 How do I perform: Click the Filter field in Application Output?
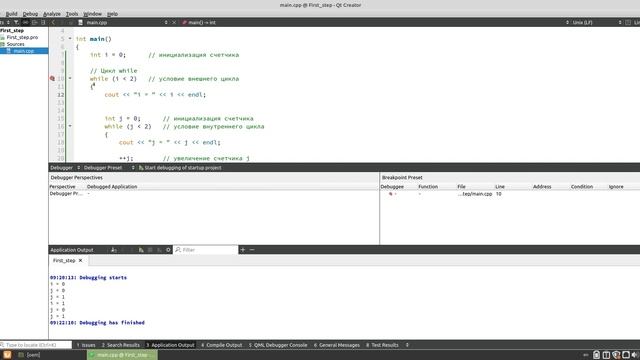[x=206, y=250]
